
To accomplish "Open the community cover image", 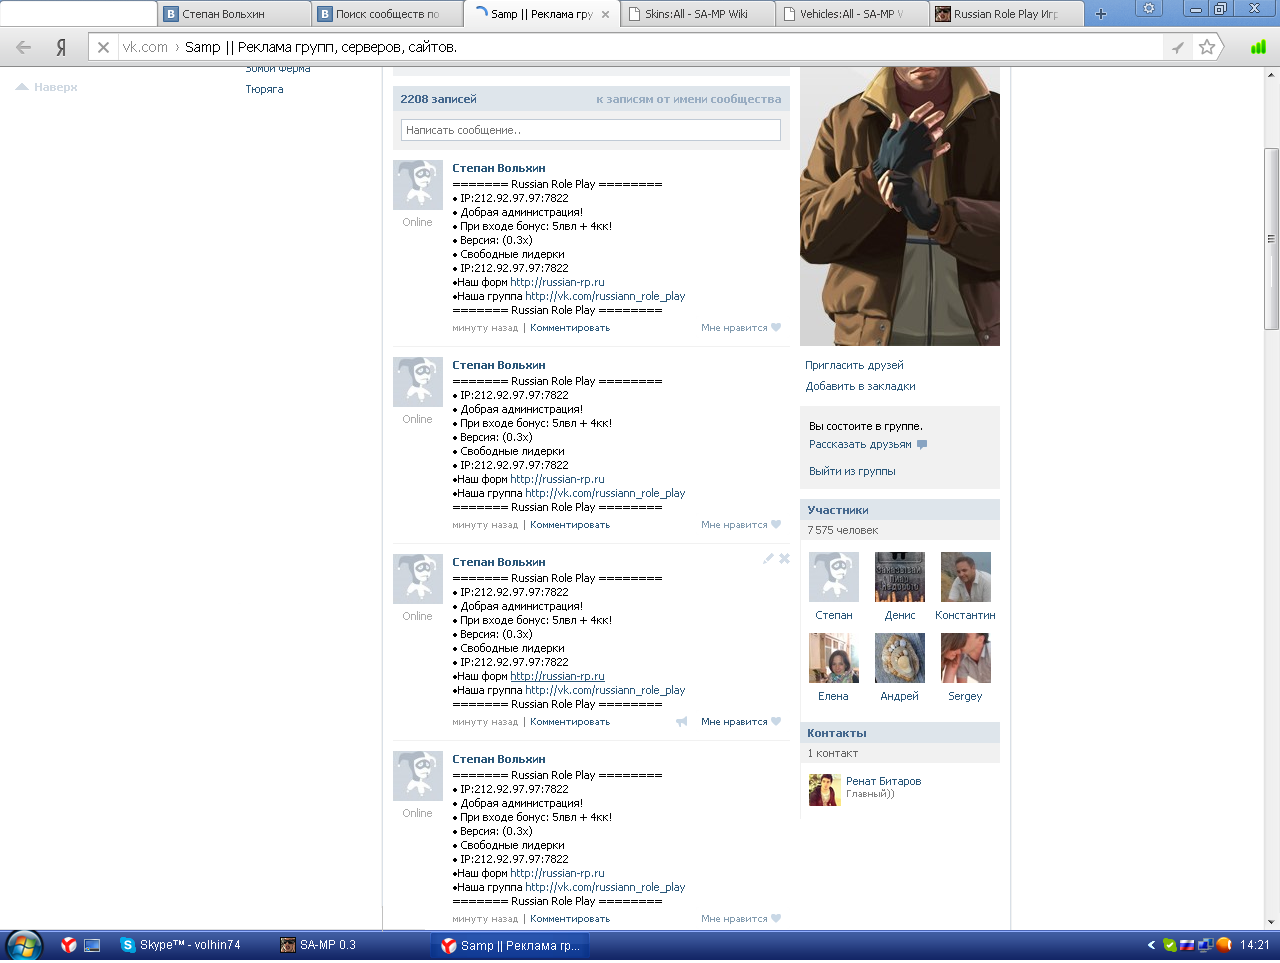I will 900,206.
